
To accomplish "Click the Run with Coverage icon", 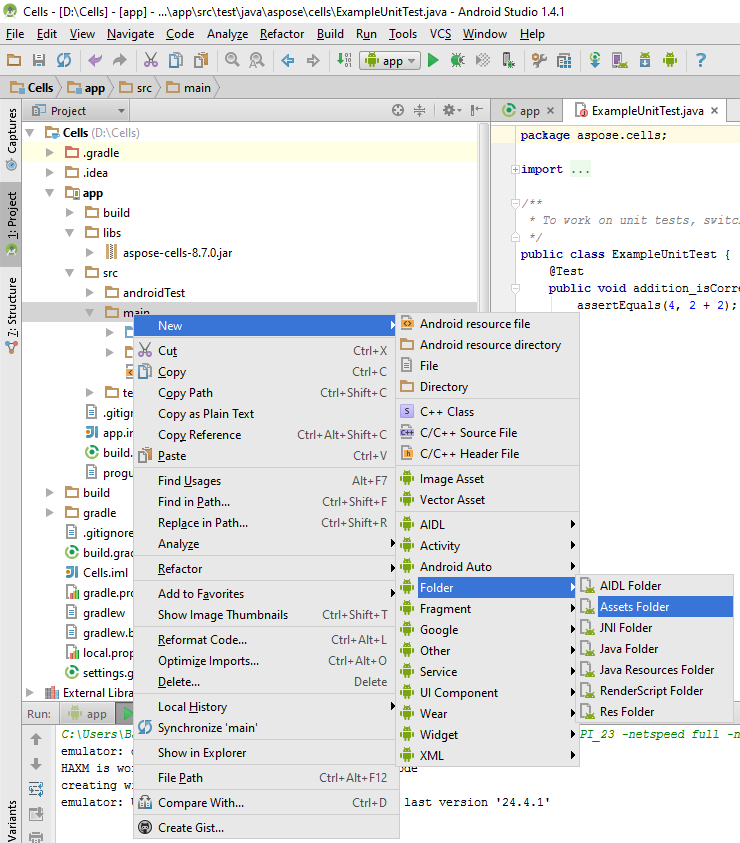I will click(x=483, y=60).
